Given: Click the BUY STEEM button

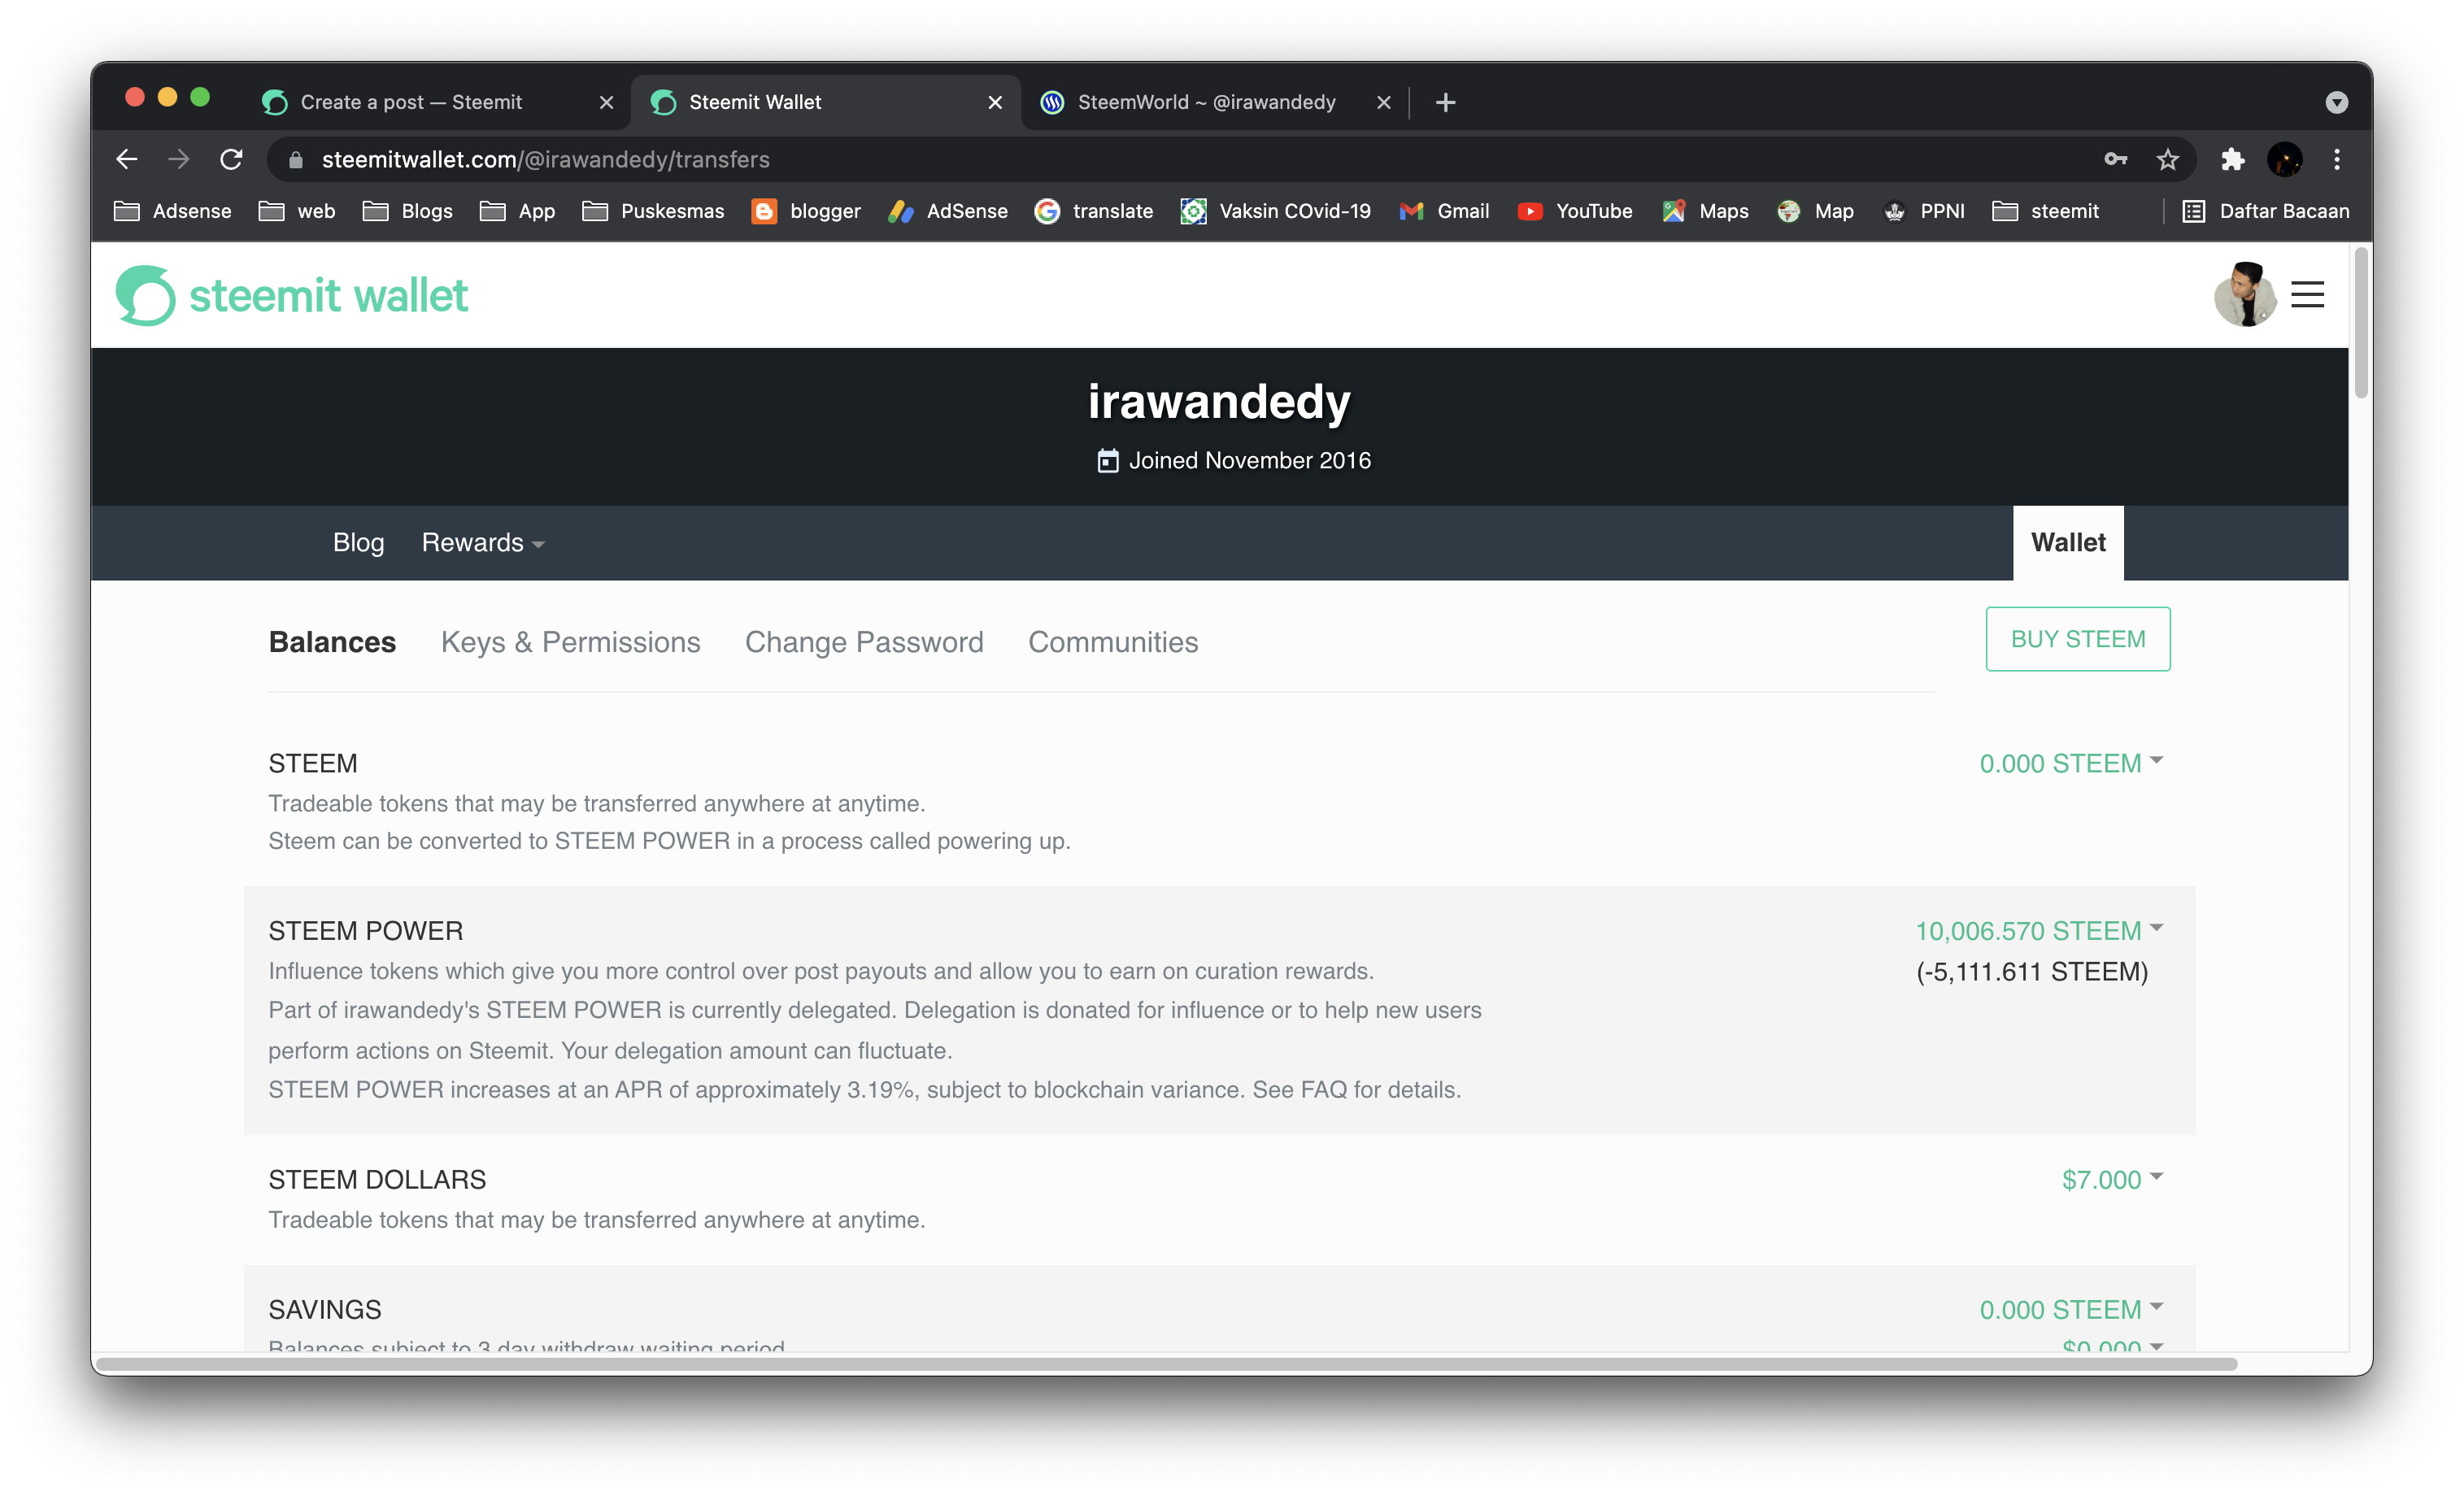Looking at the screenshot, I should click(x=2077, y=639).
